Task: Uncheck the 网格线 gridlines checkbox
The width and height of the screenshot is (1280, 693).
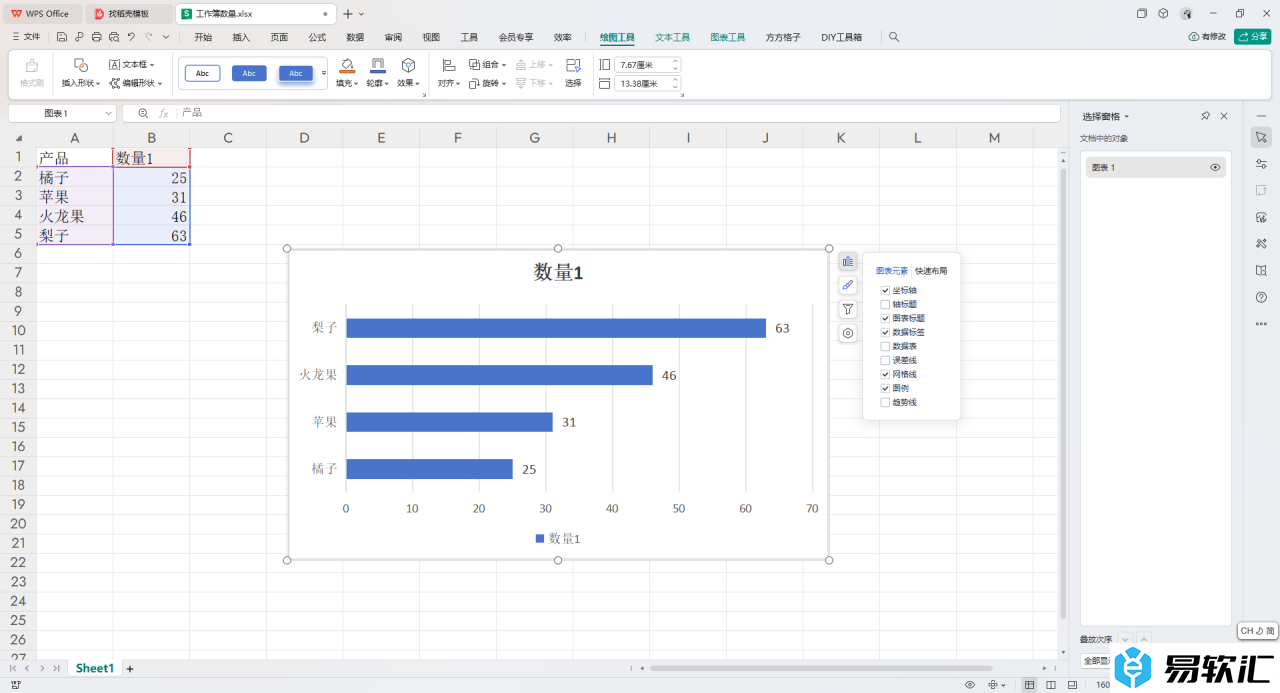Action: pyautogui.click(x=885, y=374)
